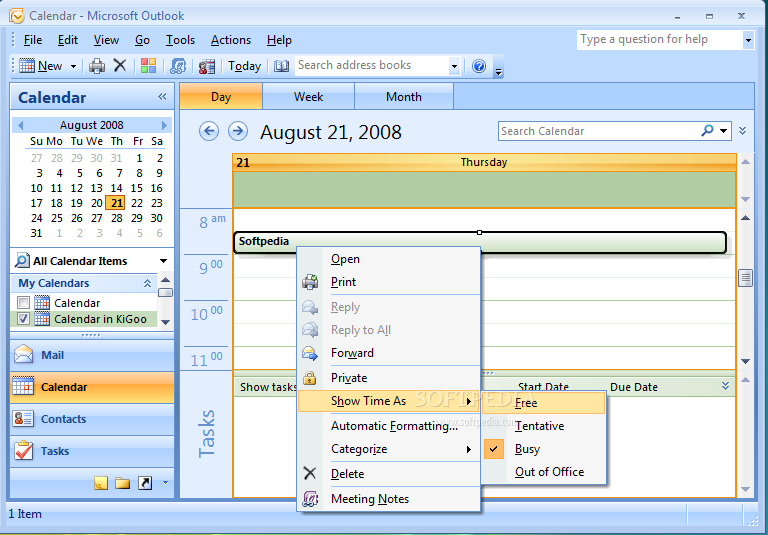Uncheck the Calendar in KiGoo checkbox
Screen dimensions: 768x535
(x=24, y=319)
